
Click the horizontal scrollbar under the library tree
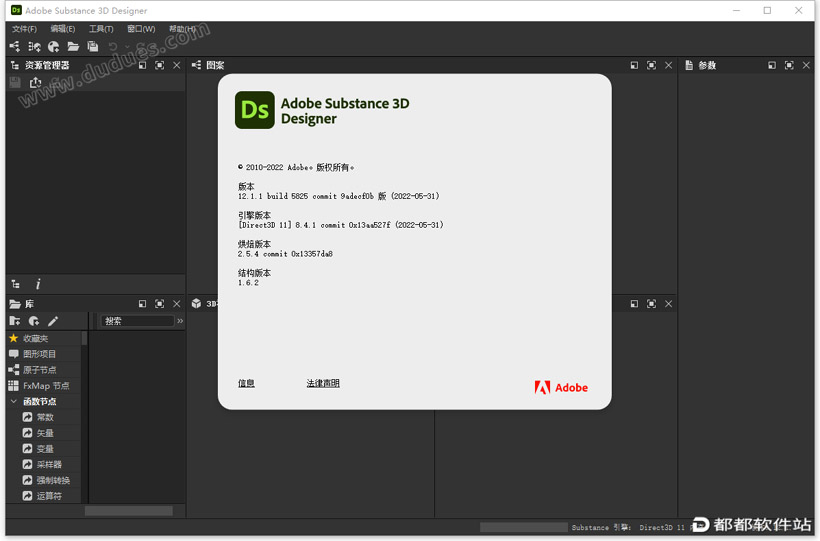click(129, 511)
